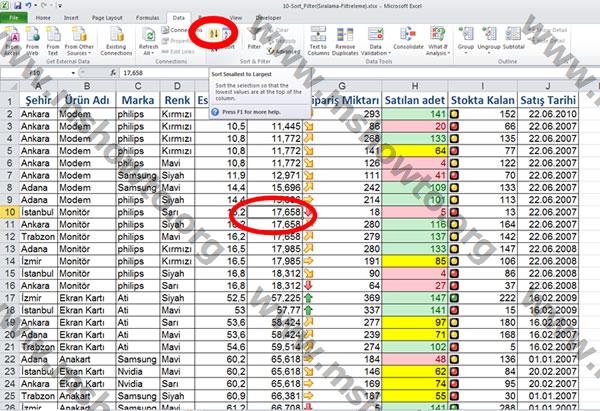Click the Save icon in quick access toolbar
600x411 pixels.
point(17,5)
